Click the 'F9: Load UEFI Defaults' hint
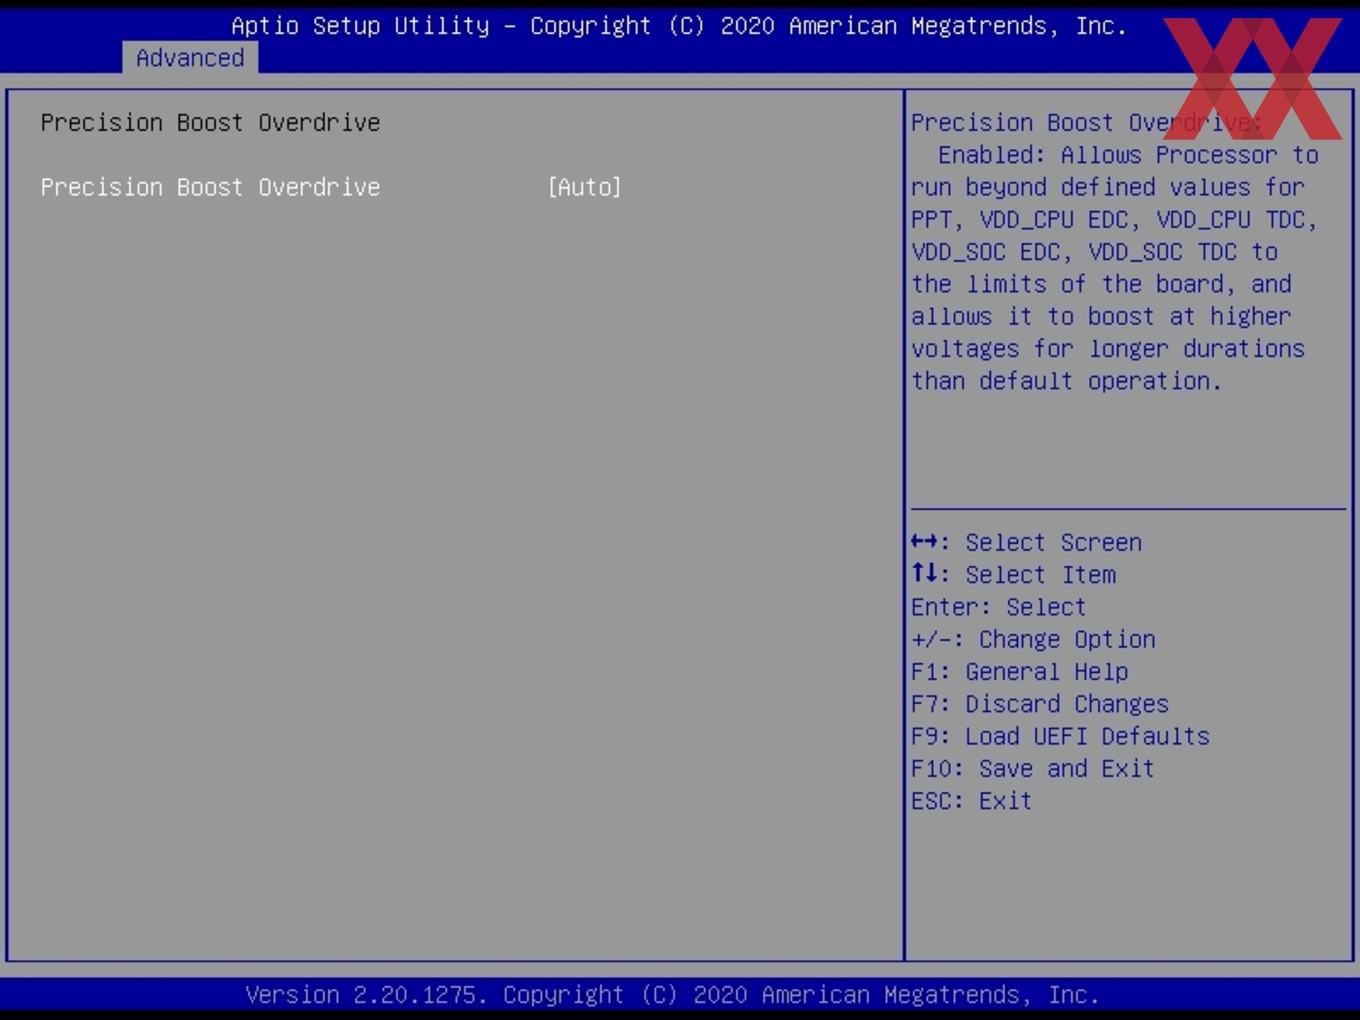This screenshot has height=1020, width=1360. click(x=1060, y=736)
